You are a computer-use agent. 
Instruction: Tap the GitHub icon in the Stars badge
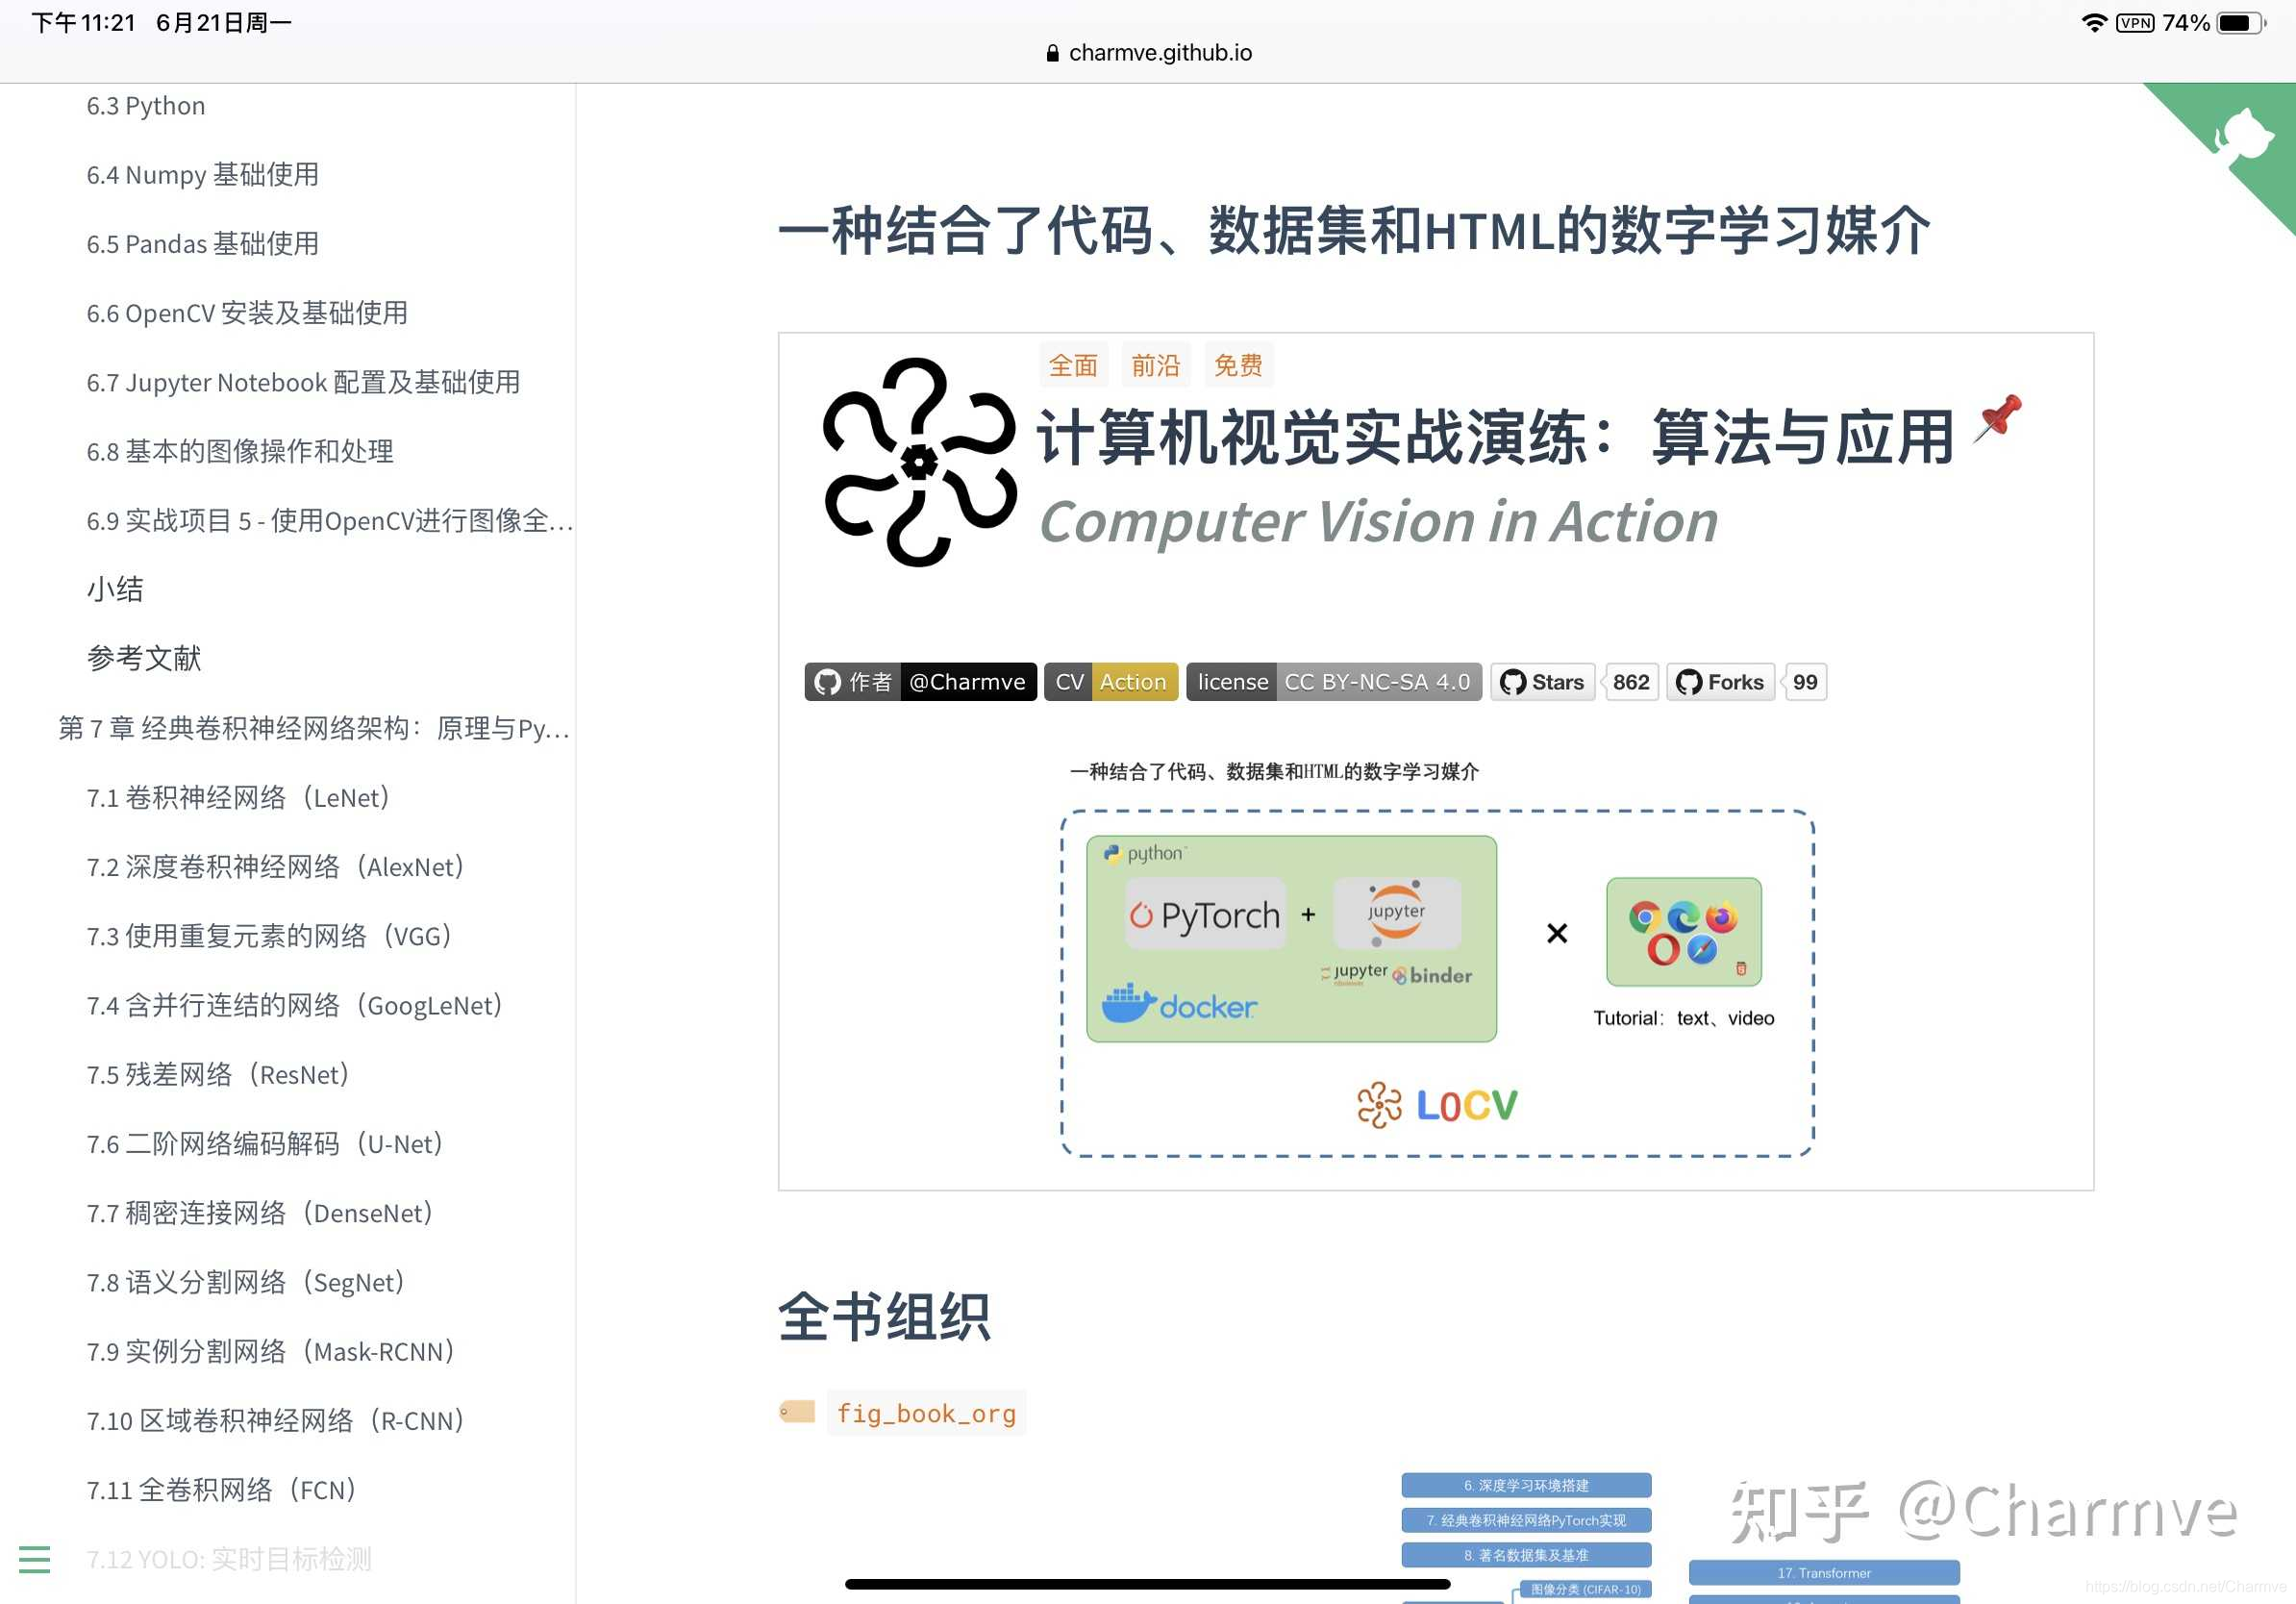click(1513, 682)
